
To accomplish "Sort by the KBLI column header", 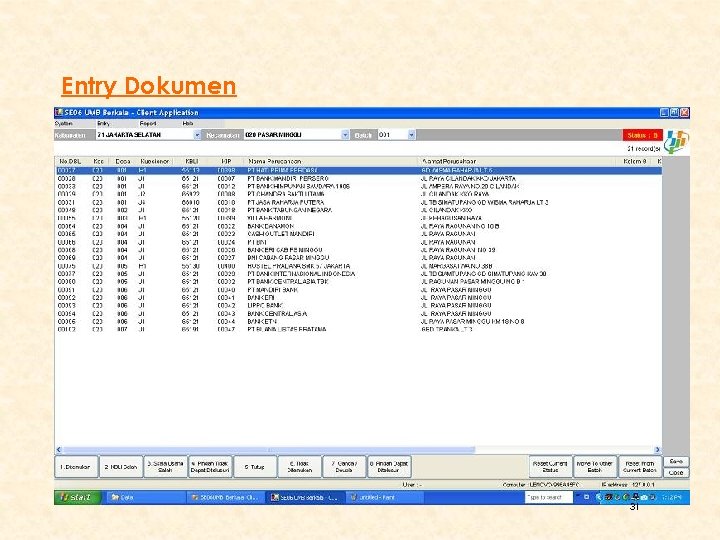I will click(x=191, y=161).
